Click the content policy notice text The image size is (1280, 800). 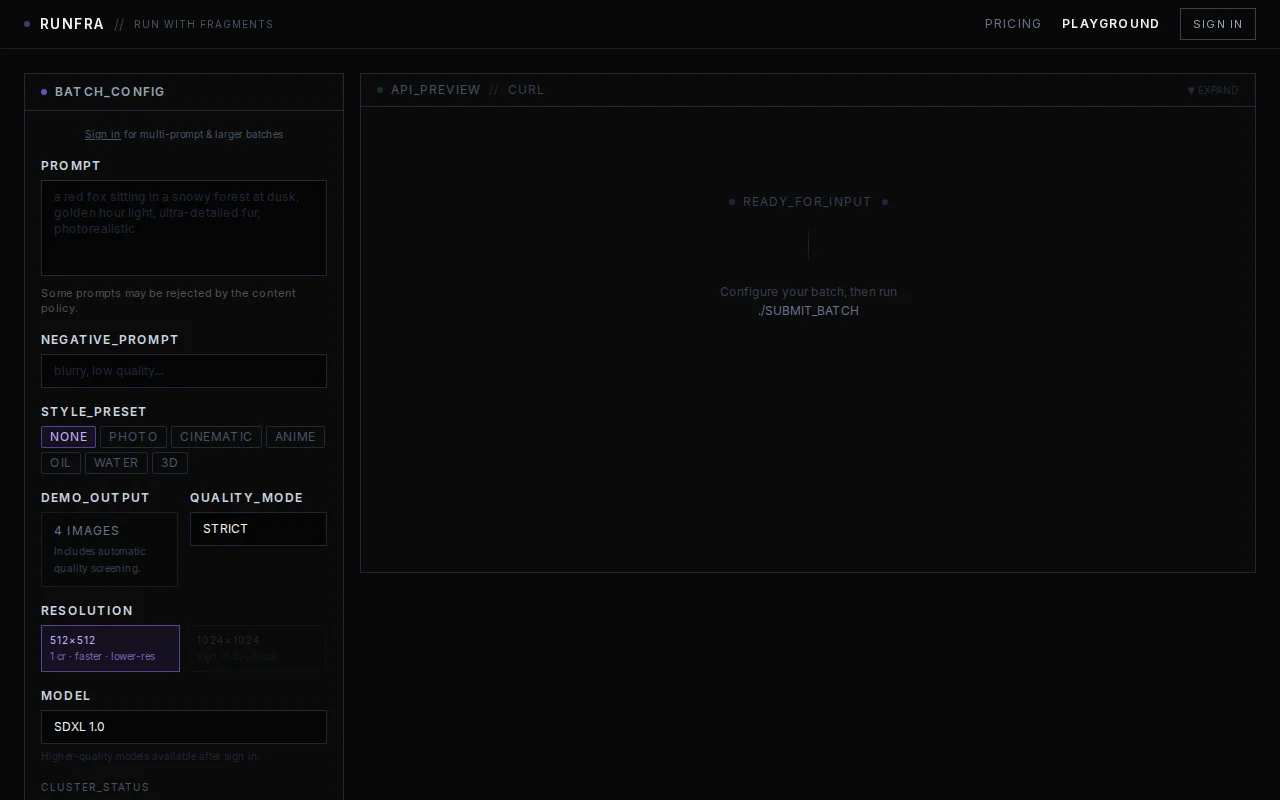tap(168, 300)
